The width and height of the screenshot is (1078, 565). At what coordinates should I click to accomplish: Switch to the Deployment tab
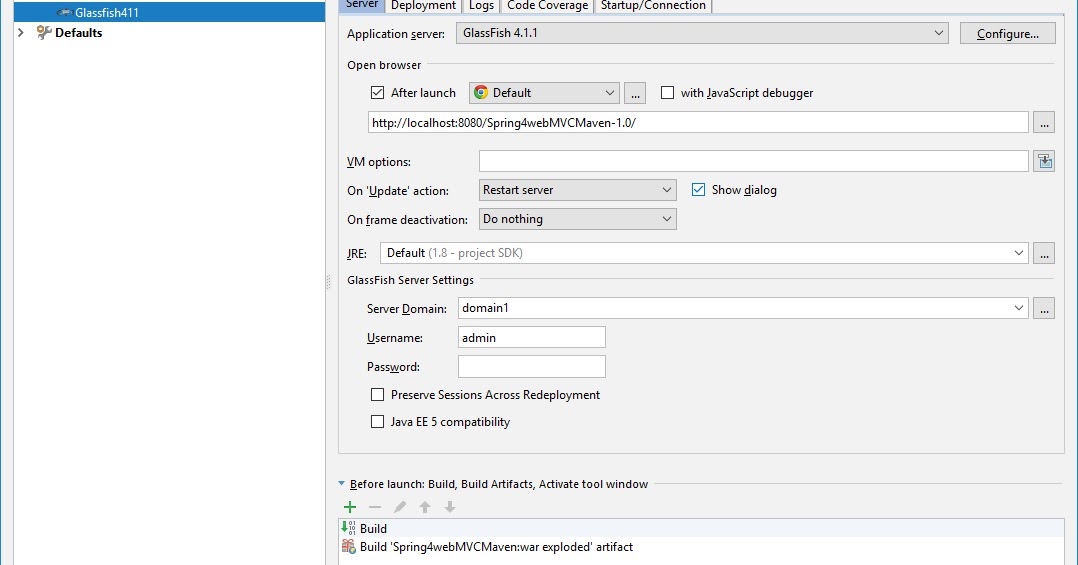coord(423,5)
